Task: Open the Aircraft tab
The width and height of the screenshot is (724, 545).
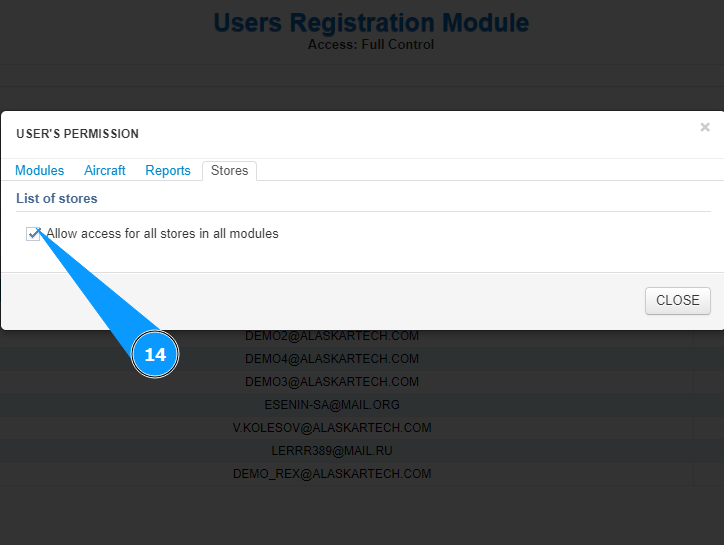Action: tap(105, 171)
